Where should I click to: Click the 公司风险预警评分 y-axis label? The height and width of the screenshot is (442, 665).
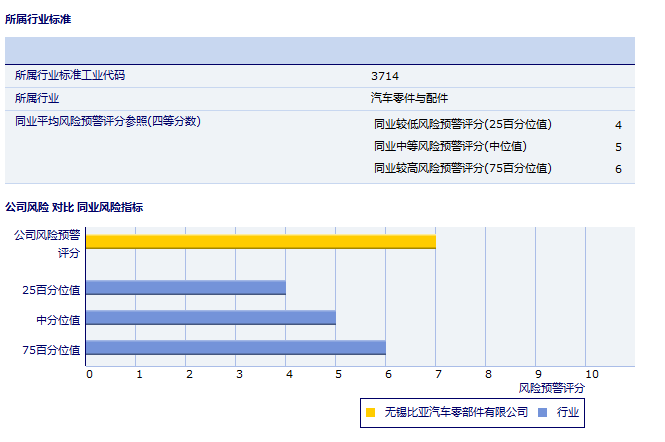(x=46, y=243)
